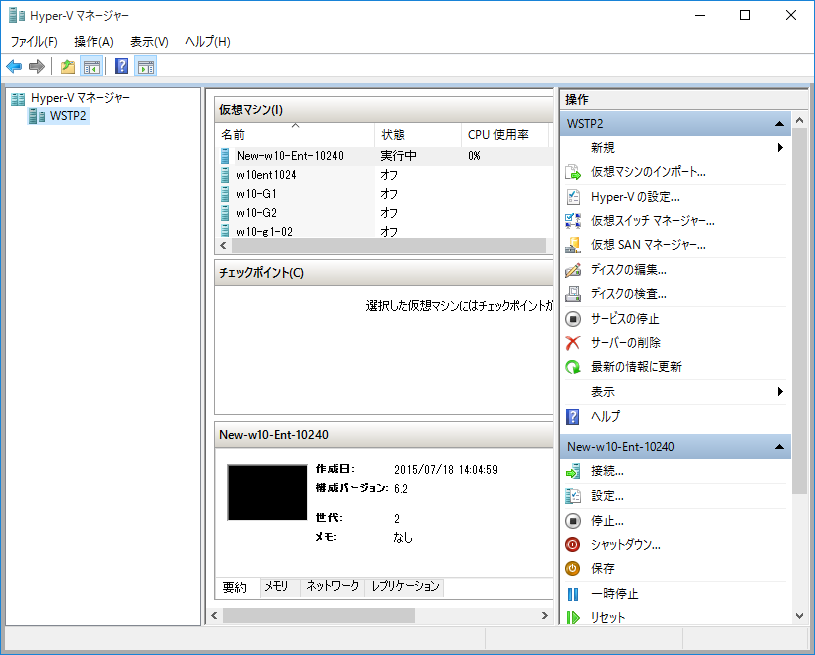Viewport: 815px width, 655px height.
Task: Click the VM list horizontal scroll left arrow
Action: pyautogui.click(x=224, y=245)
